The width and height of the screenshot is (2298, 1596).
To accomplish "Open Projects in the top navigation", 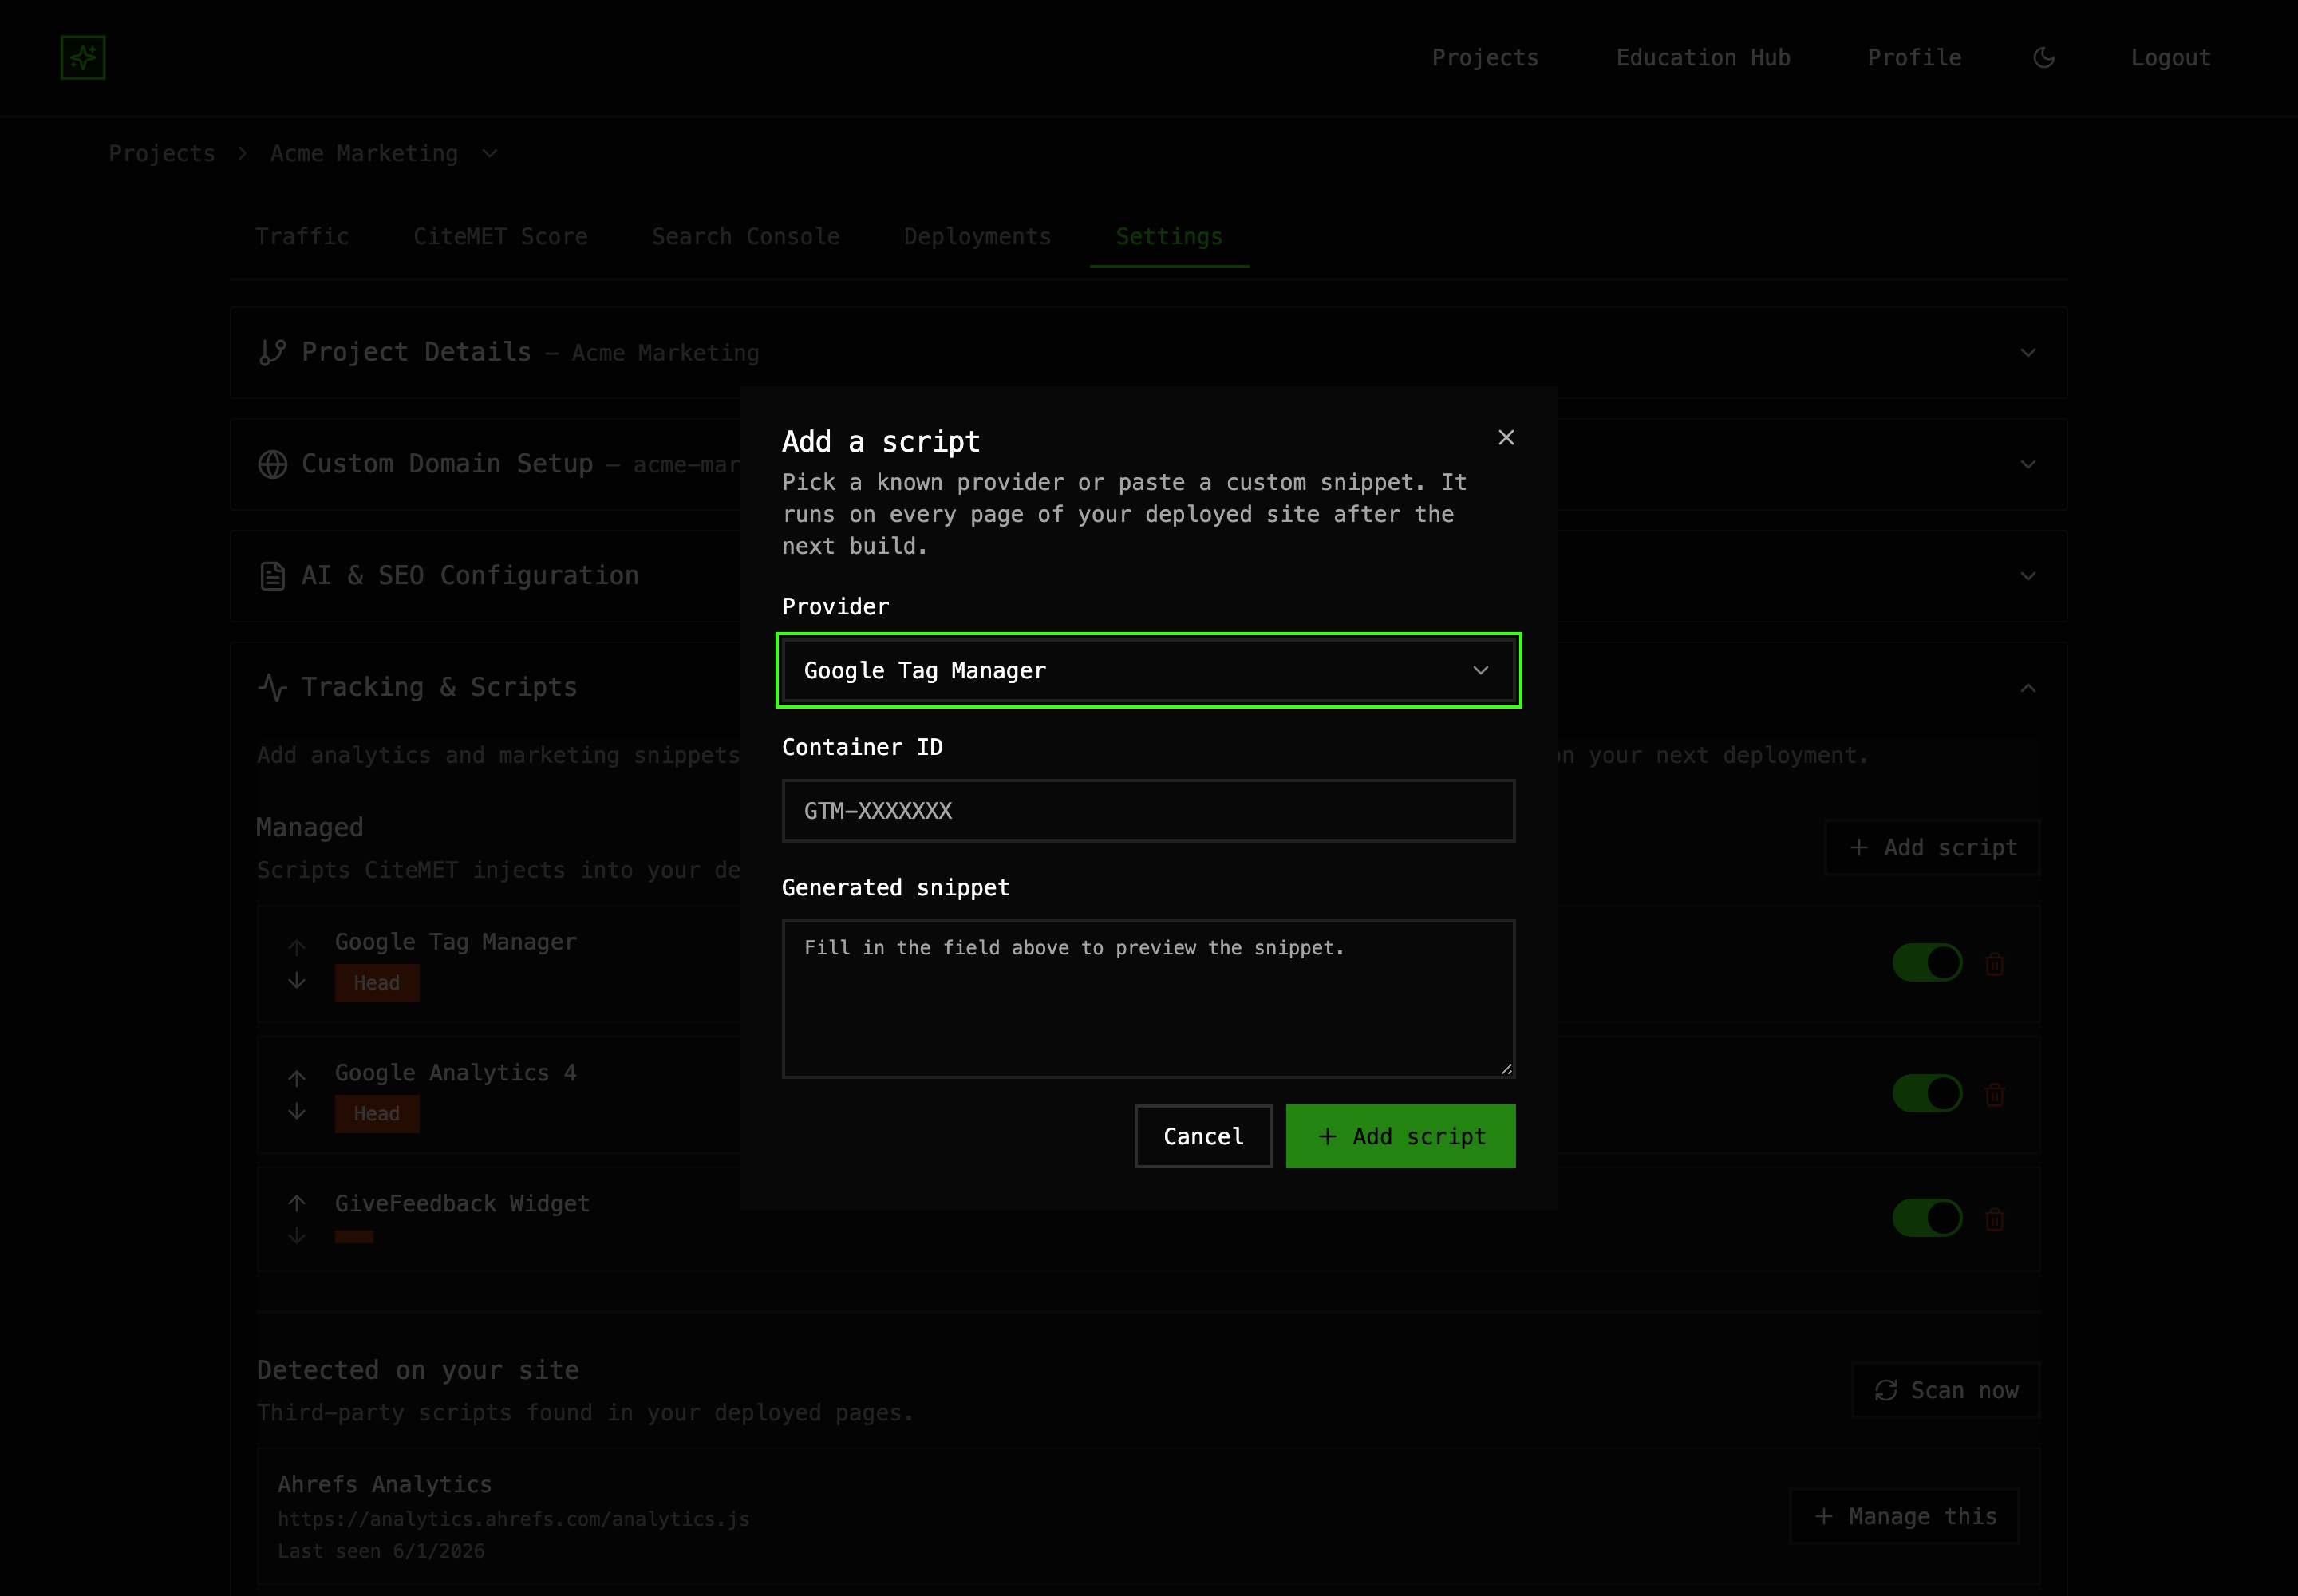I will coord(1485,58).
